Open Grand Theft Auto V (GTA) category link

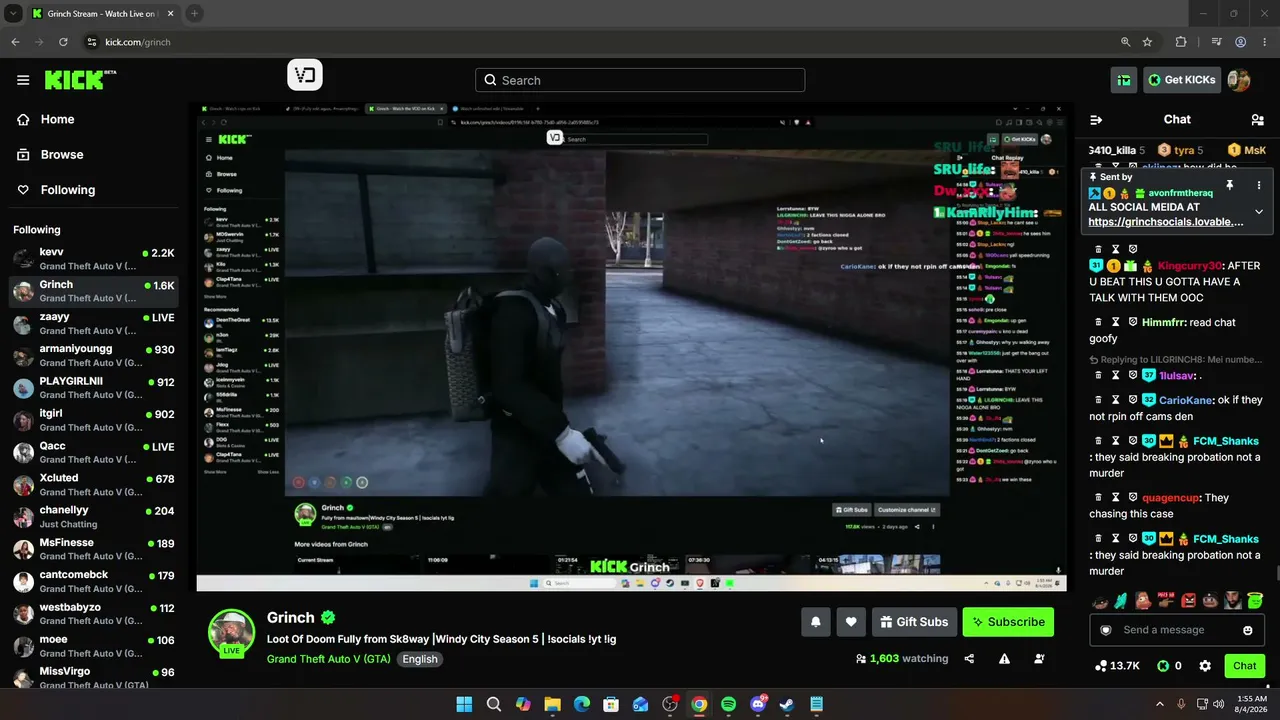tap(329, 659)
